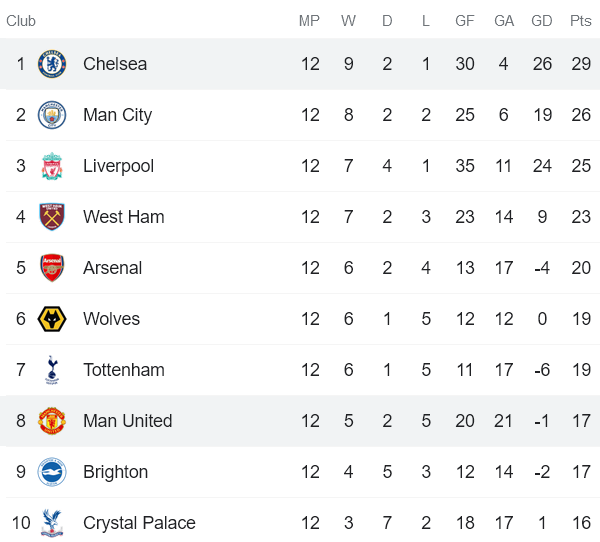Click the MP column header
Image resolution: width=600 pixels, height=542 pixels.
(309, 21)
